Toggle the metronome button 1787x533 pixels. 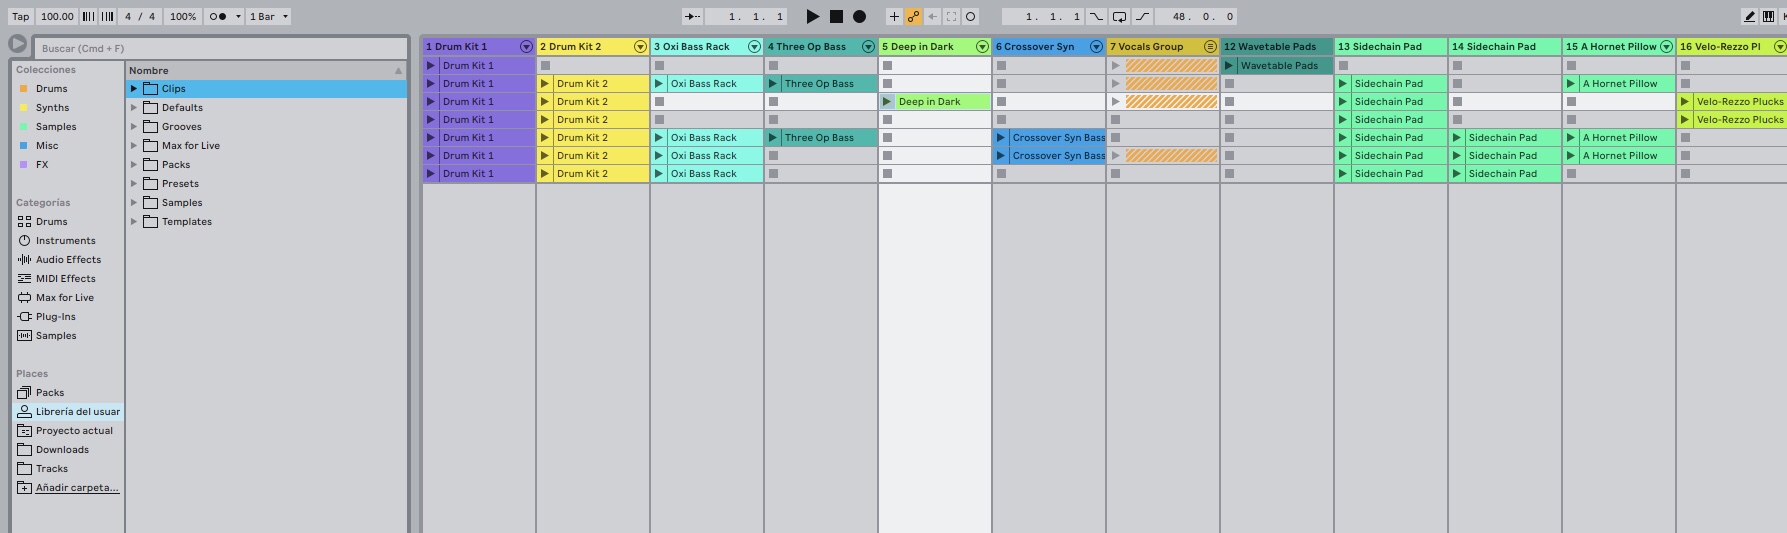click(217, 16)
